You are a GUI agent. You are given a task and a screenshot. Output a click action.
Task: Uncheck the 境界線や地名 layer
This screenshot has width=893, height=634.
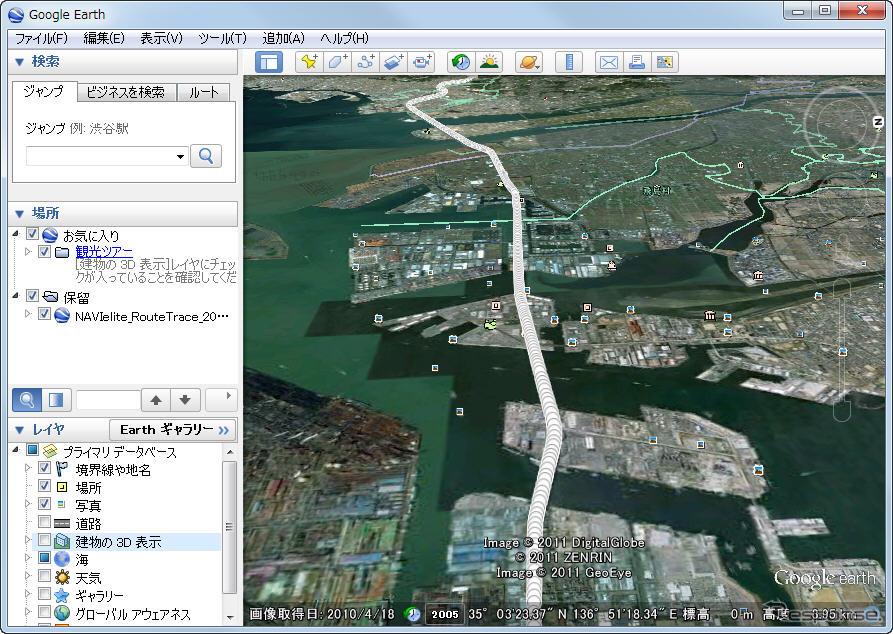pos(44,469)
